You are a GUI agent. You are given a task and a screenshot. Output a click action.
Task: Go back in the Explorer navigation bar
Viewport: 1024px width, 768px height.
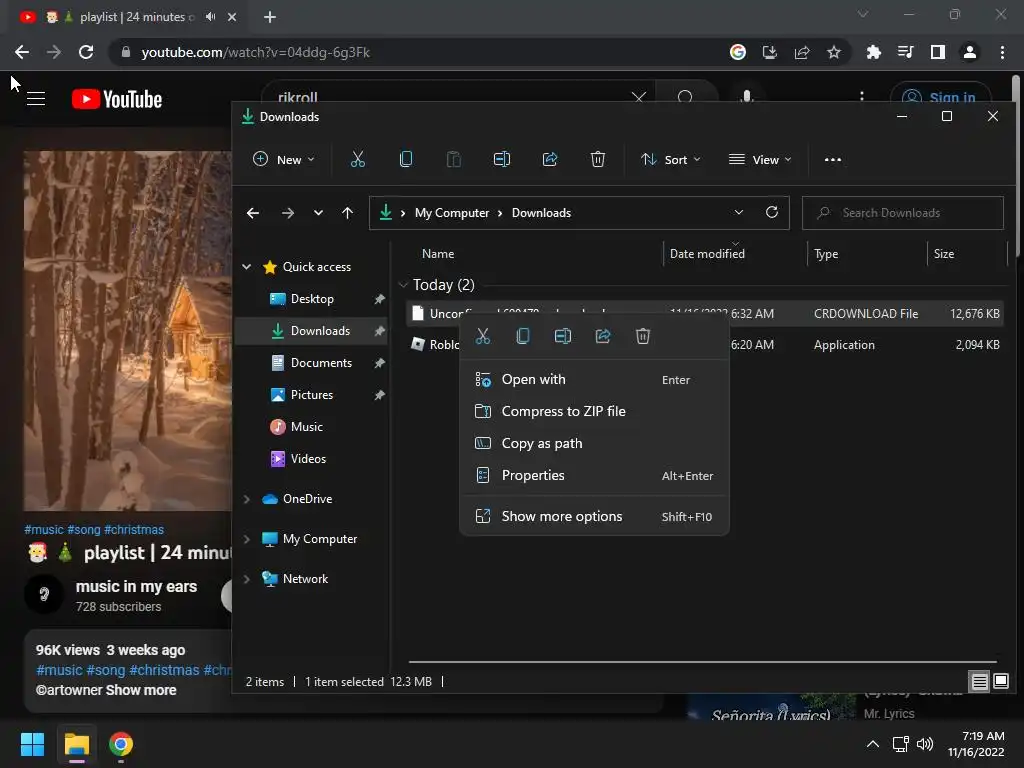point(253,213)
